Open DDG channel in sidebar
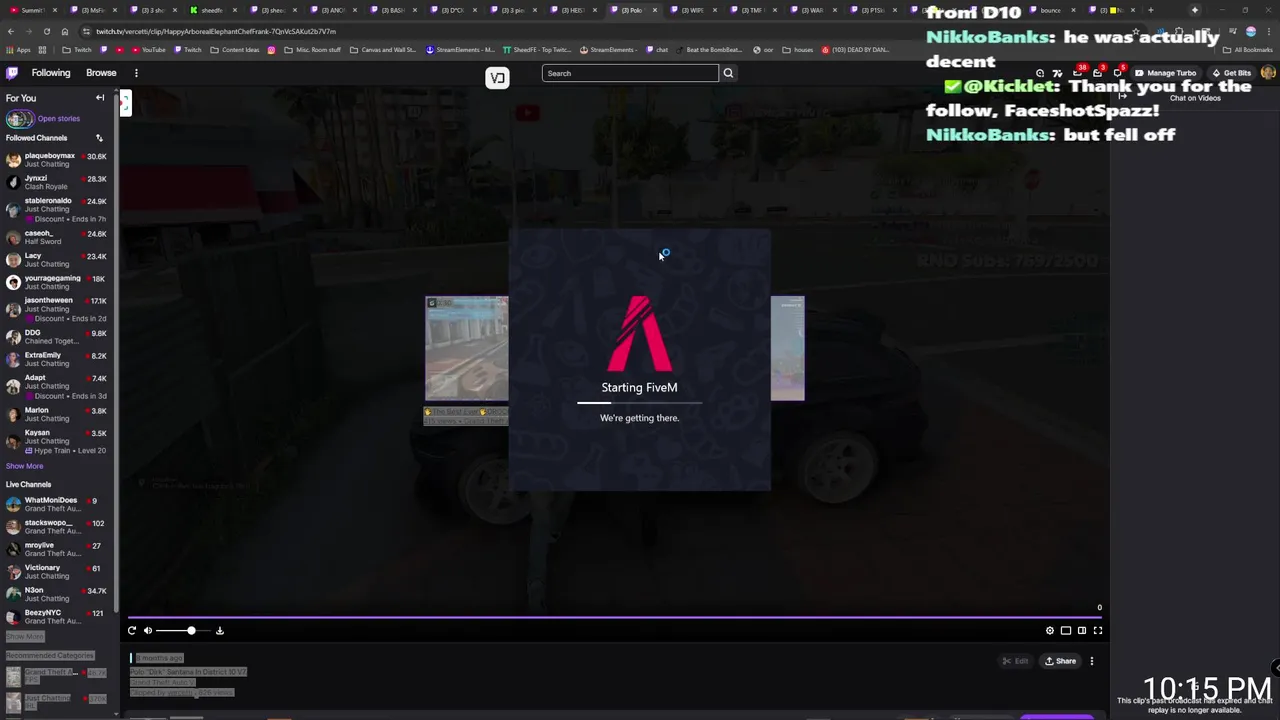1280x720 pixels. [57, 337]
